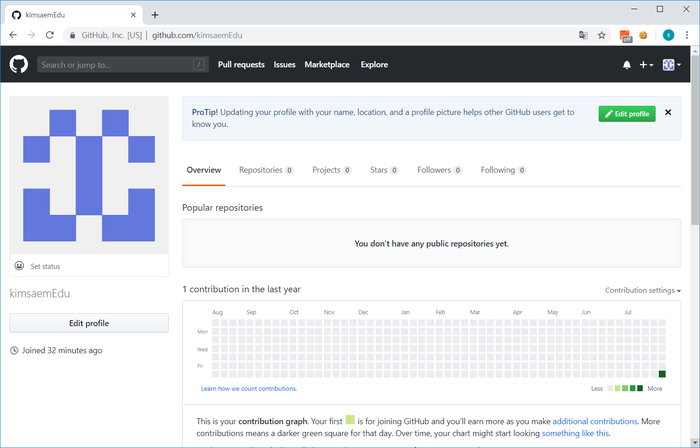This screenshot has width=700, height=448.
Task: Open the Followers tab
Action: [x=439, y=170]
